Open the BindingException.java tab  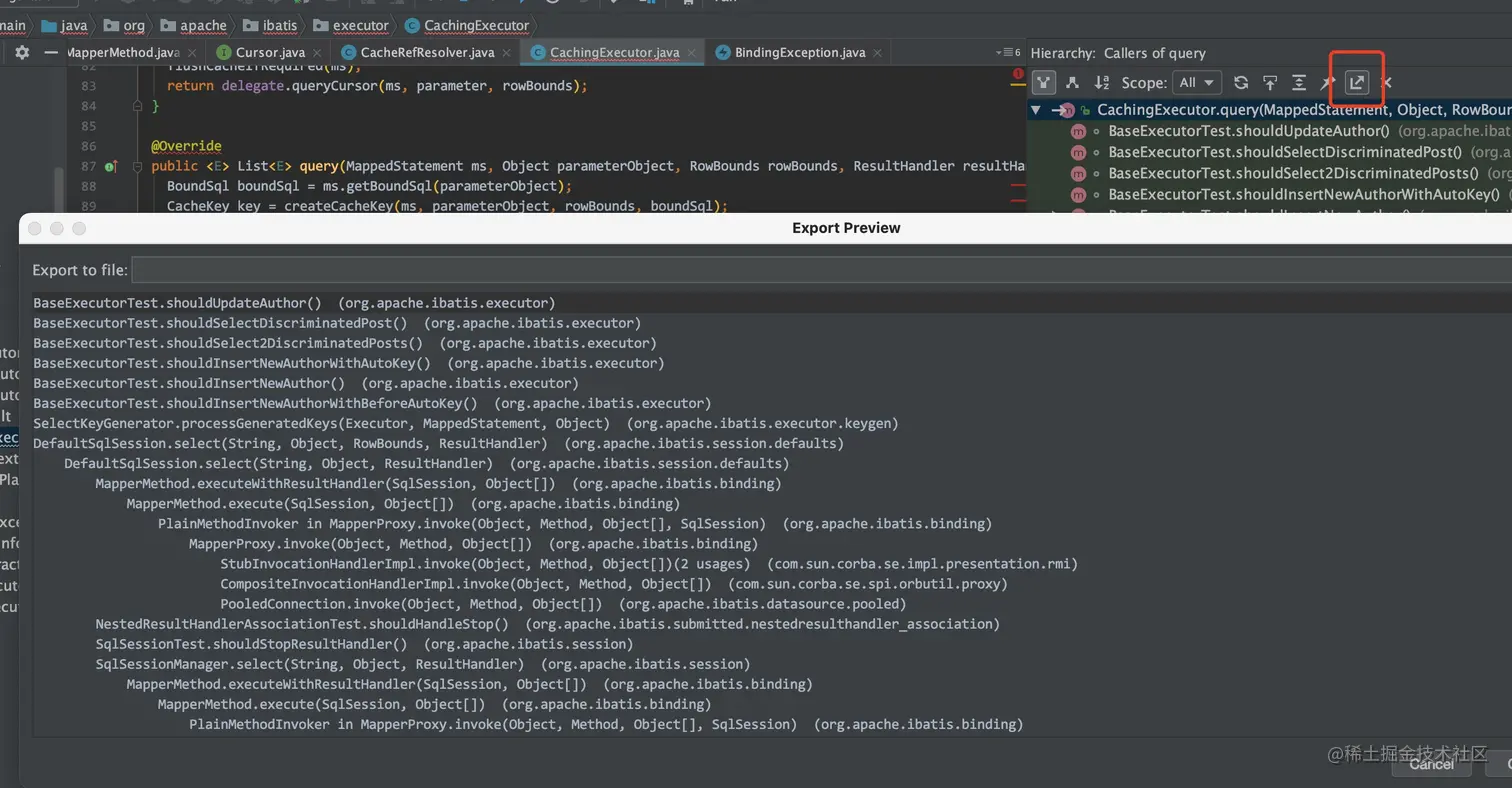[800, 52]
